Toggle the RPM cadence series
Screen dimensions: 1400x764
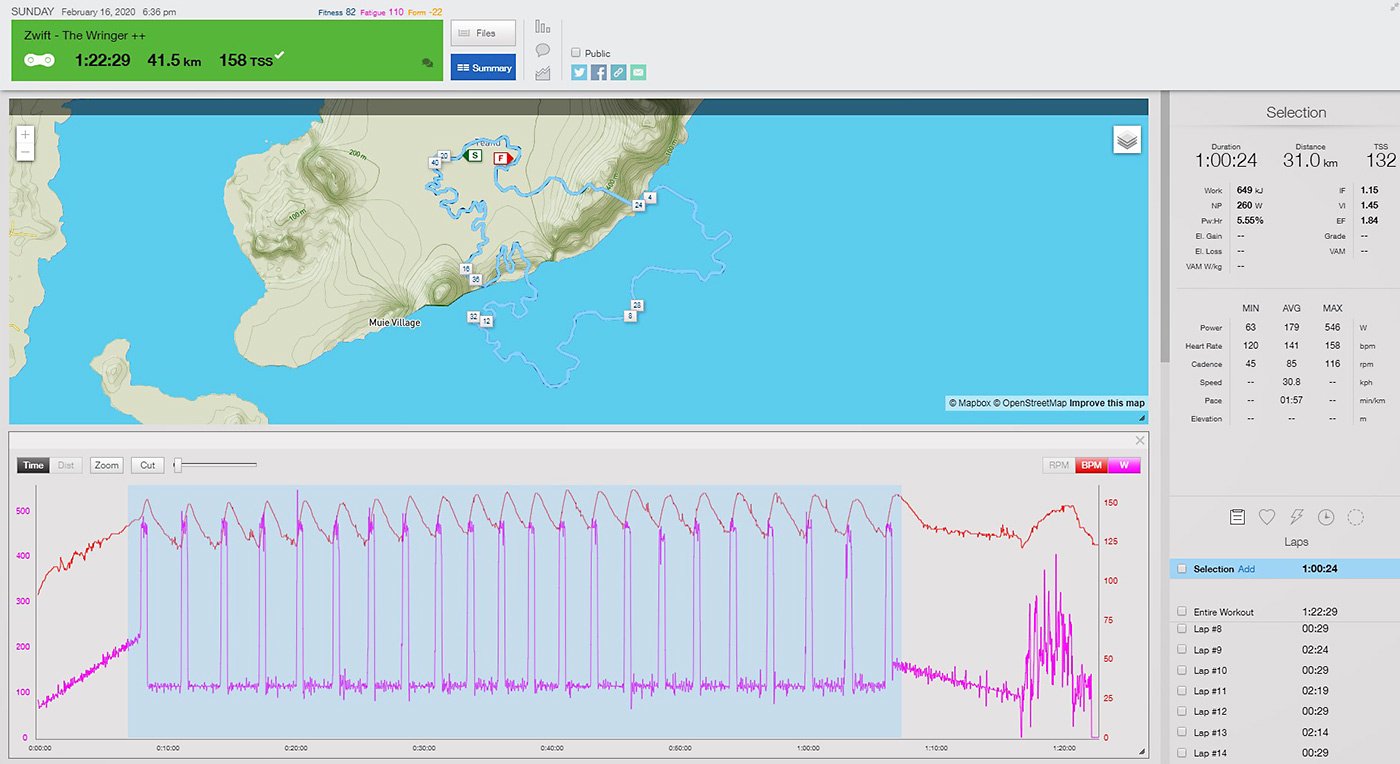pos(1058,465)
